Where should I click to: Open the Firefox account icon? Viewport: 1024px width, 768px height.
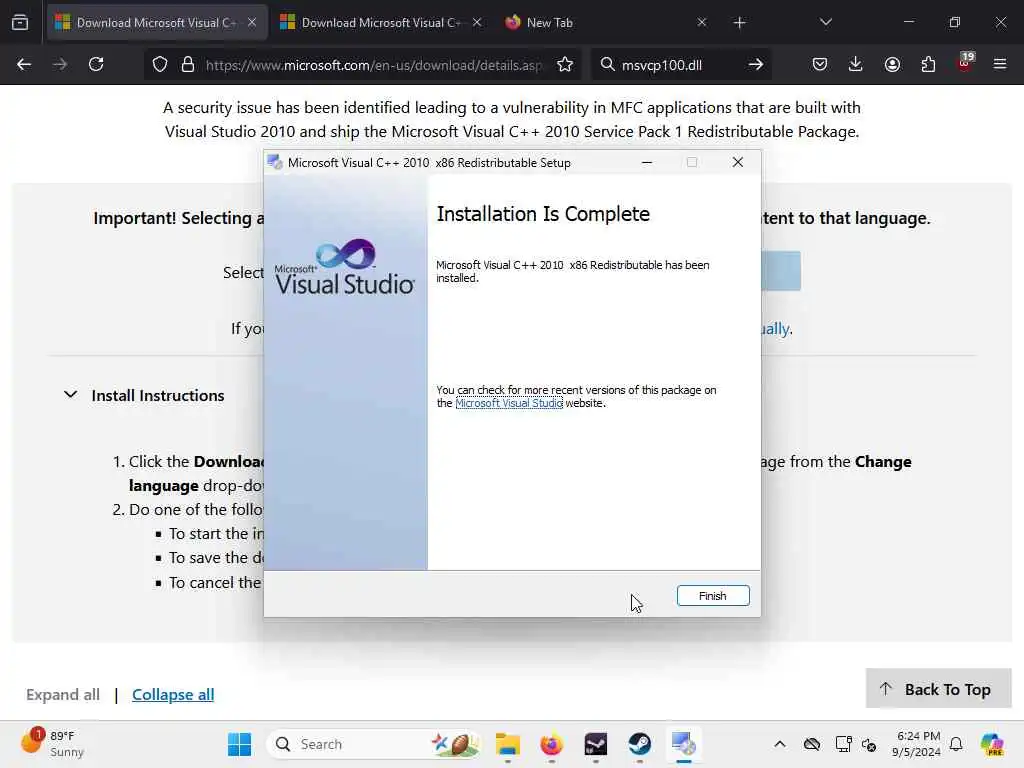(x=892, y=65)
